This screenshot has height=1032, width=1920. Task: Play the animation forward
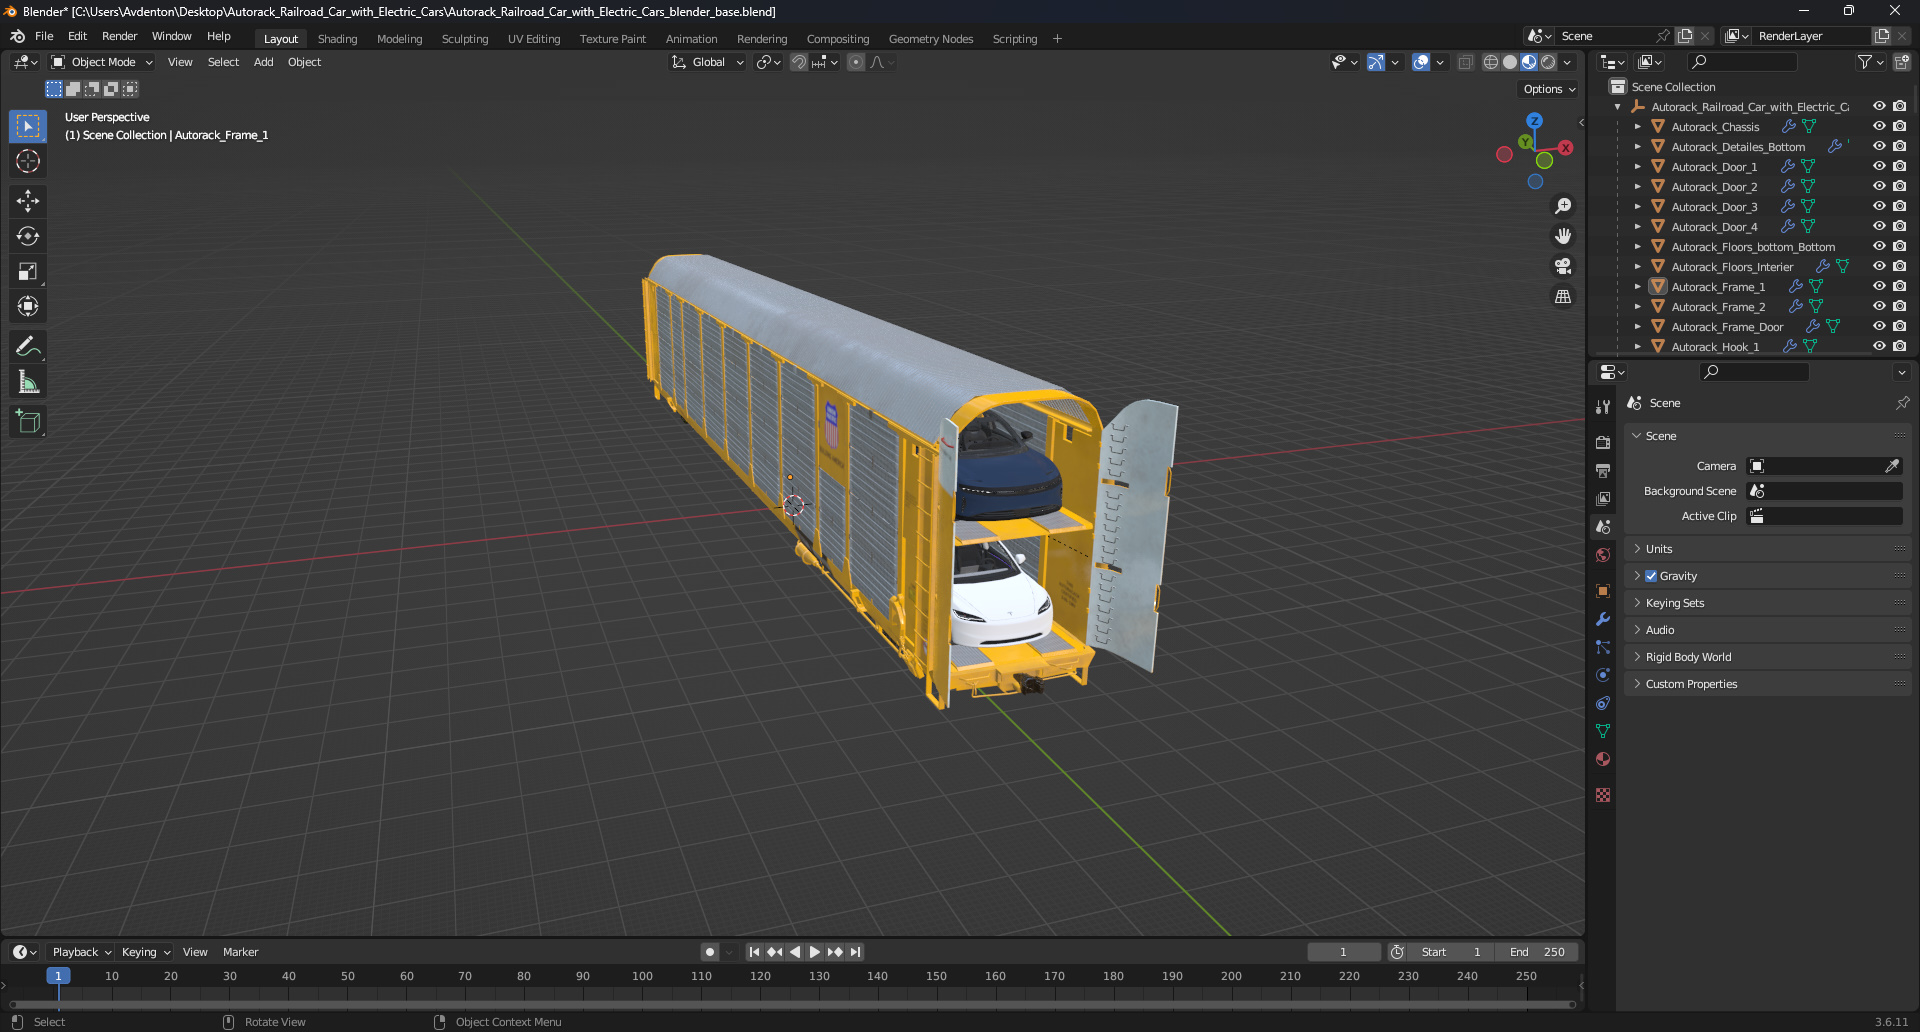pos(815,952)
